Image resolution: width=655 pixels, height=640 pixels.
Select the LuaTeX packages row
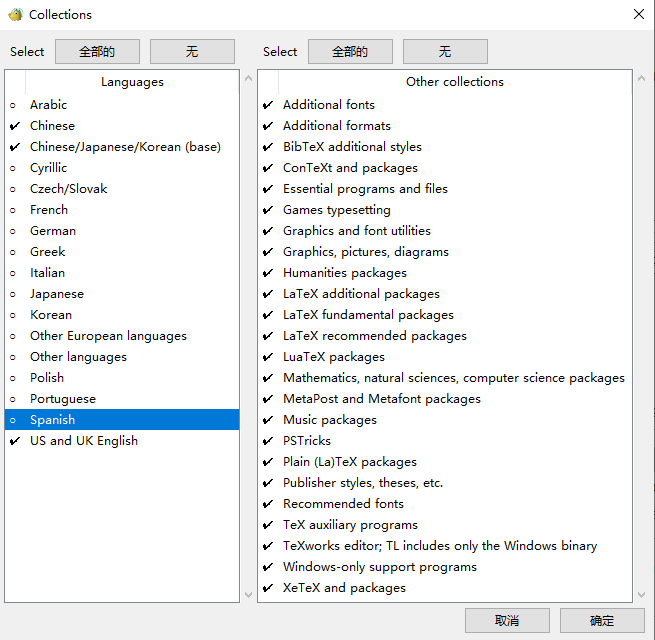click(445, 357)
